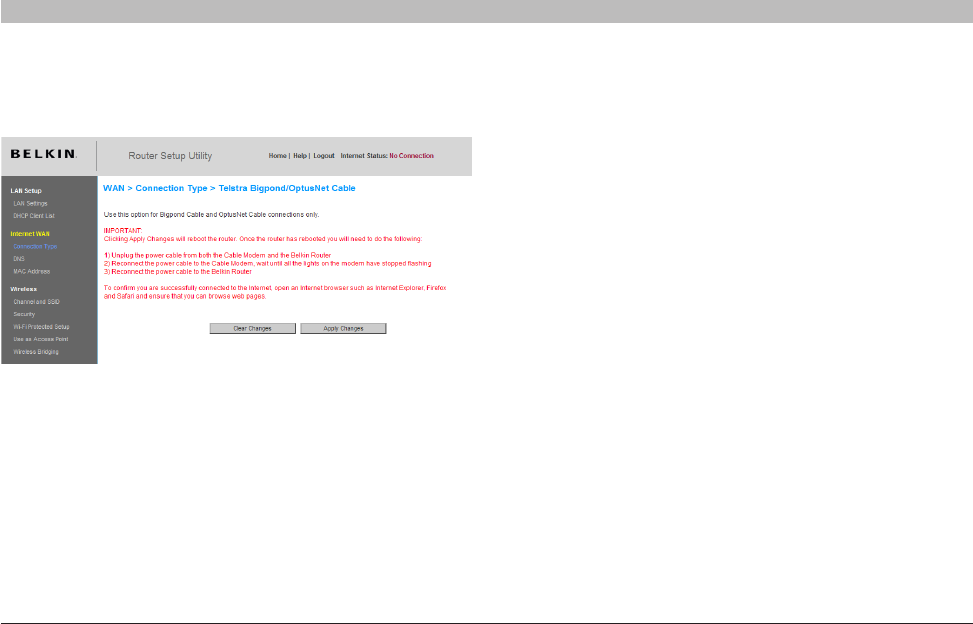Select Connection Type in sidebar
Viewport: 973px width, 624px height.
[35, 246]
